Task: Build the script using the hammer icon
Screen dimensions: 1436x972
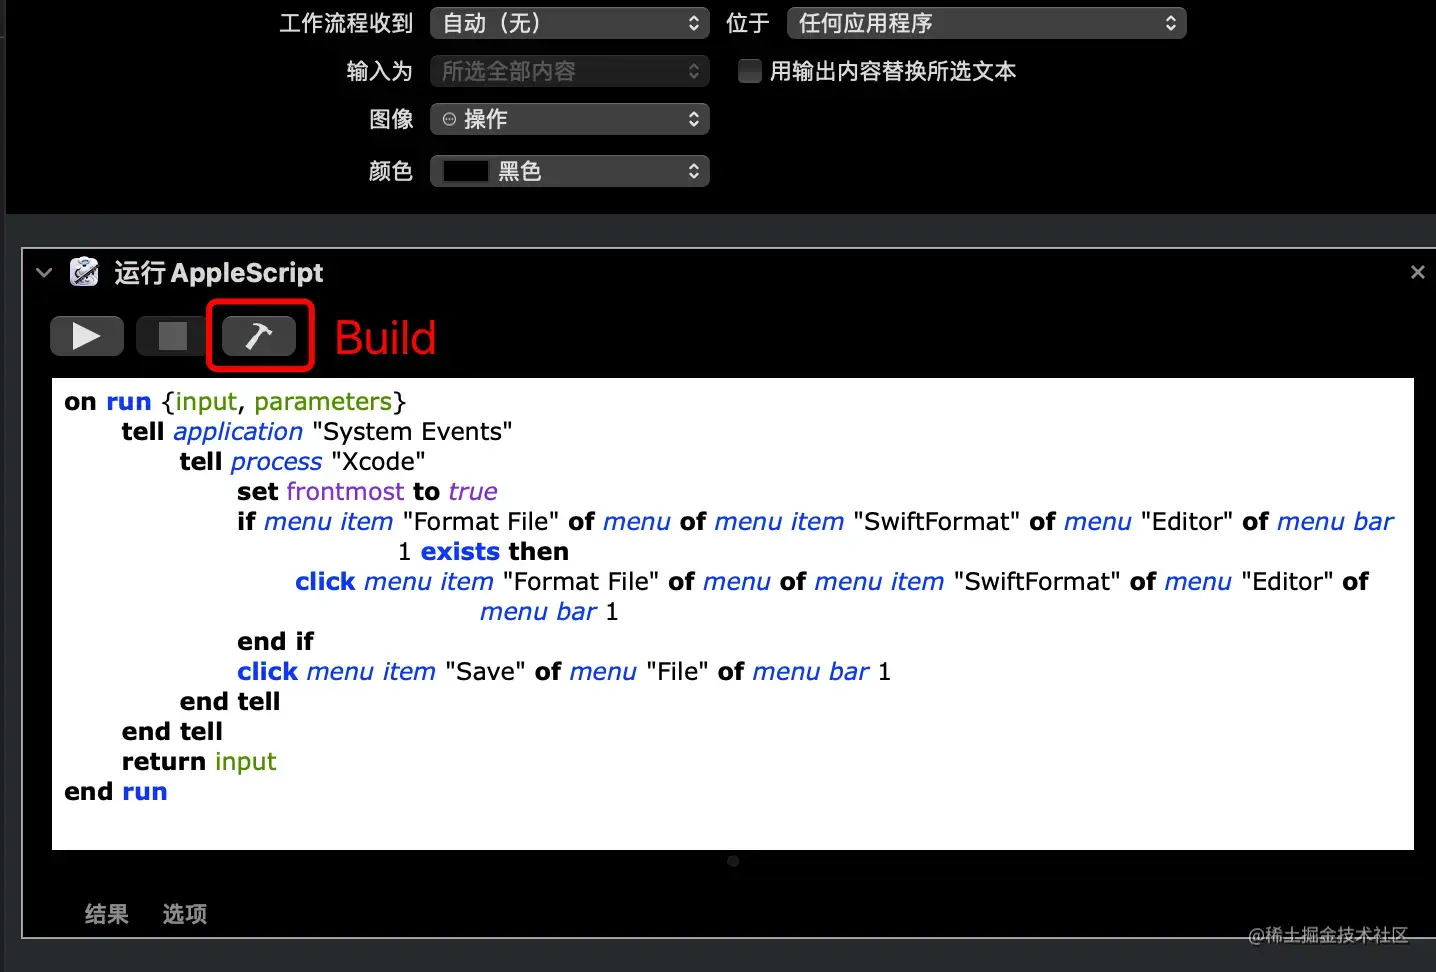Action: click(259, 336)
